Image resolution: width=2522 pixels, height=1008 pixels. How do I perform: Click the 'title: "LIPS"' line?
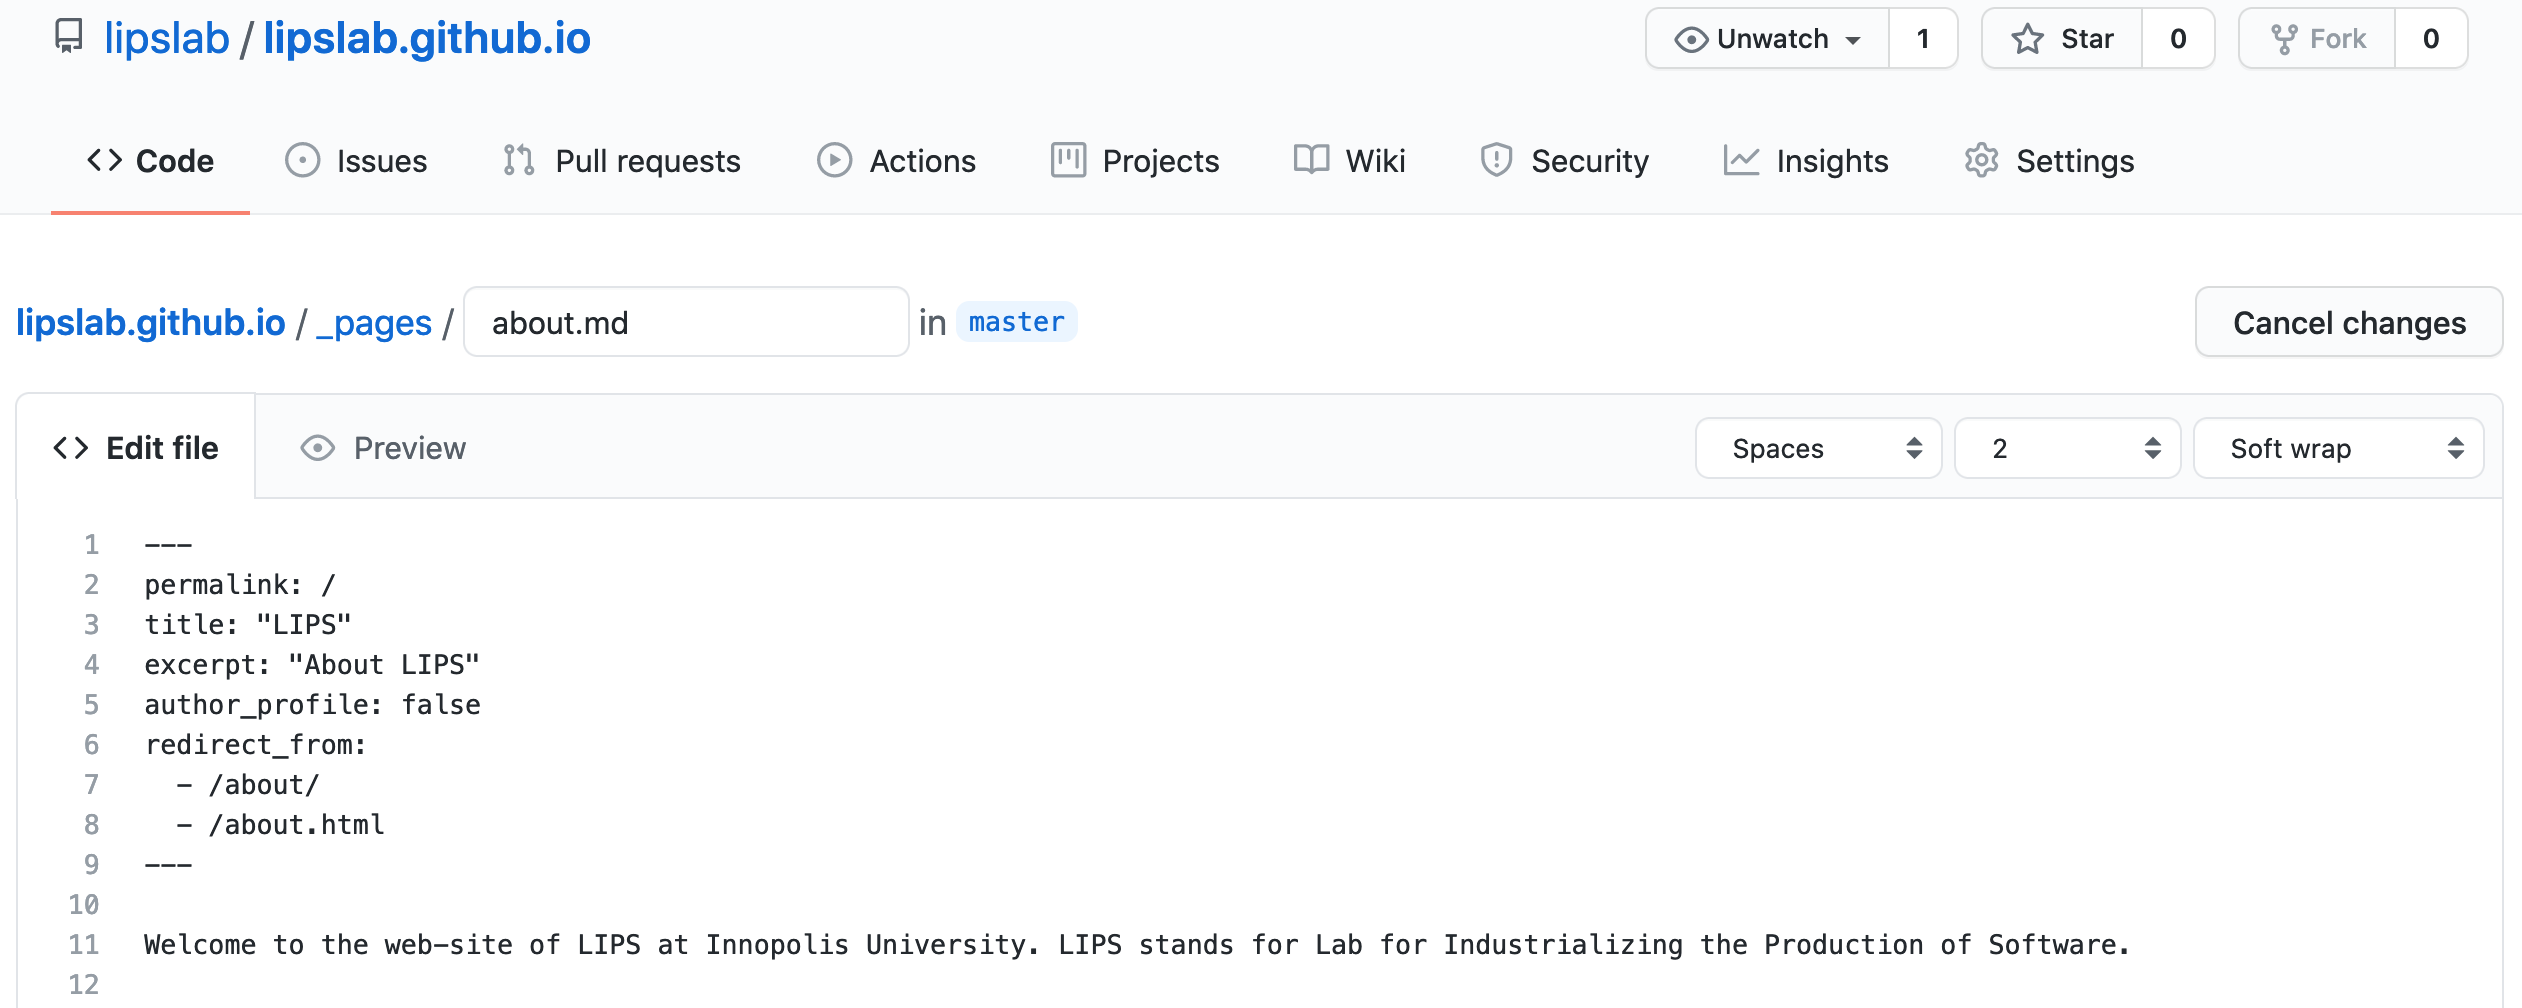pos(248,625)
